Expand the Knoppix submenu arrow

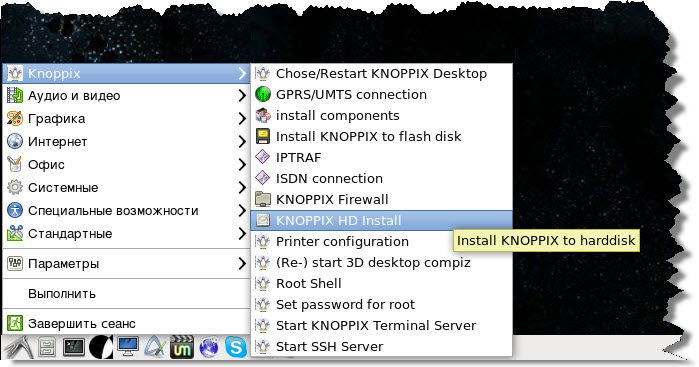pyautogui.click(x=242, y=74)
